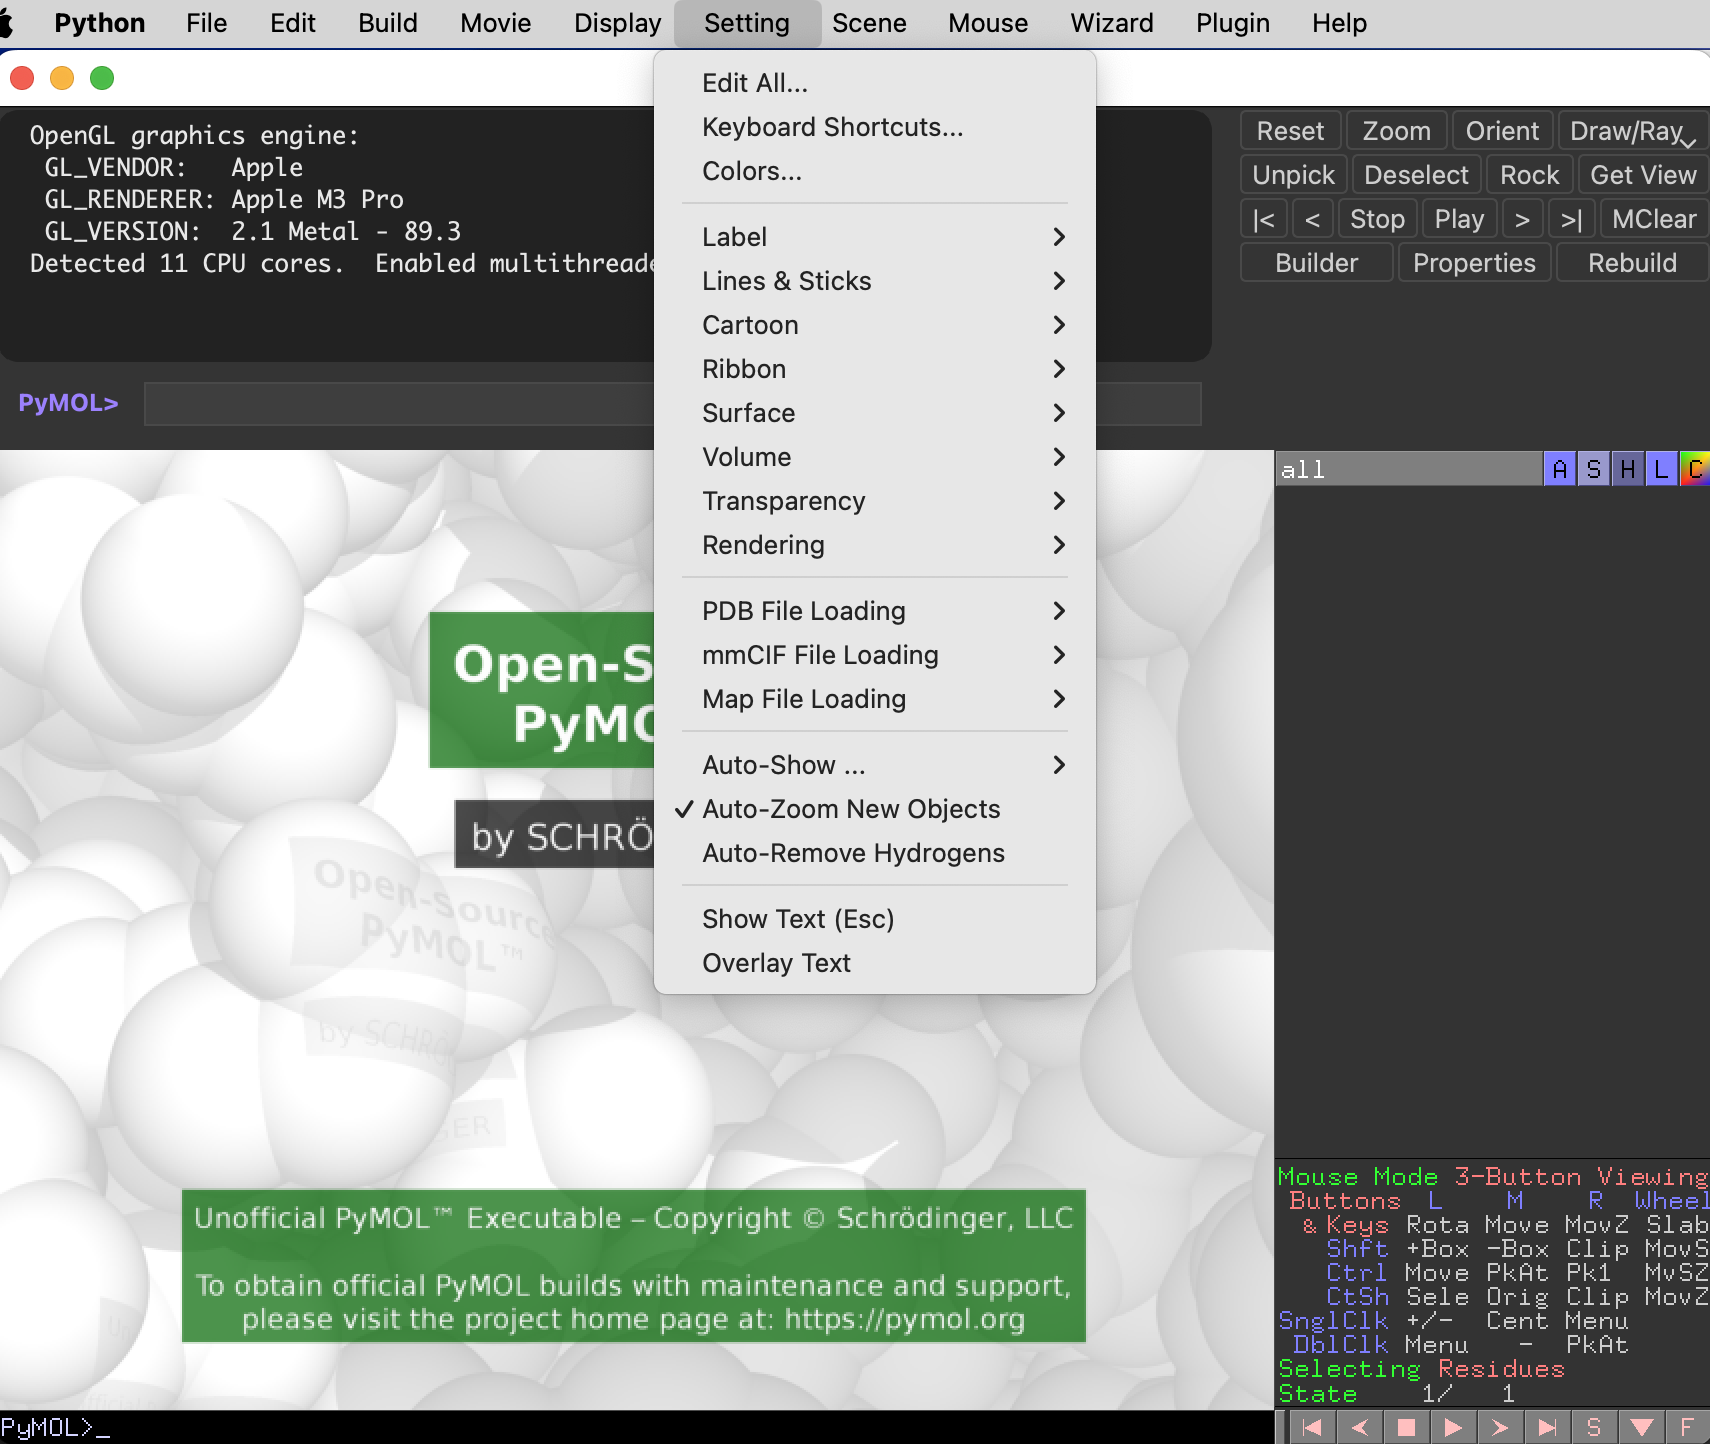Toggle Auto-Remove Hydrogens setting

pyautogui.click(x=875, y=853)
